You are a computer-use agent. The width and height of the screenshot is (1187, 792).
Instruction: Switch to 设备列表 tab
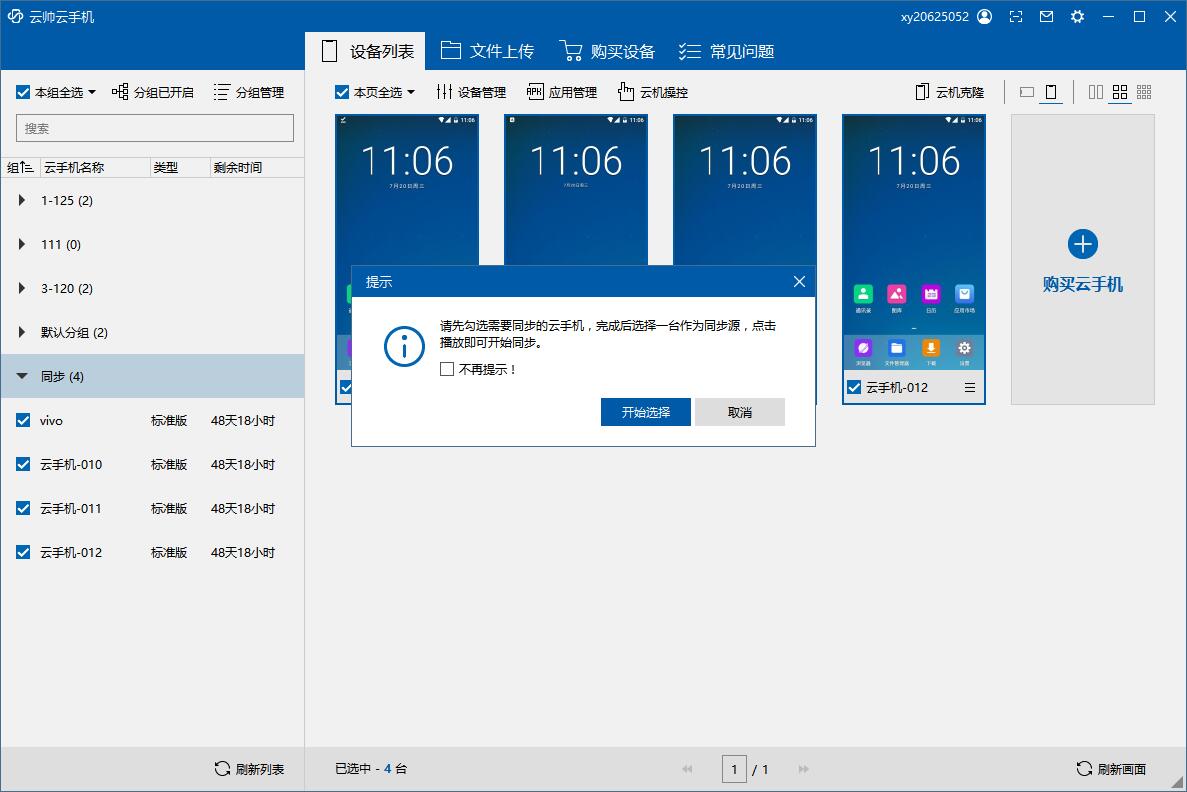click(x=365, y=51)
